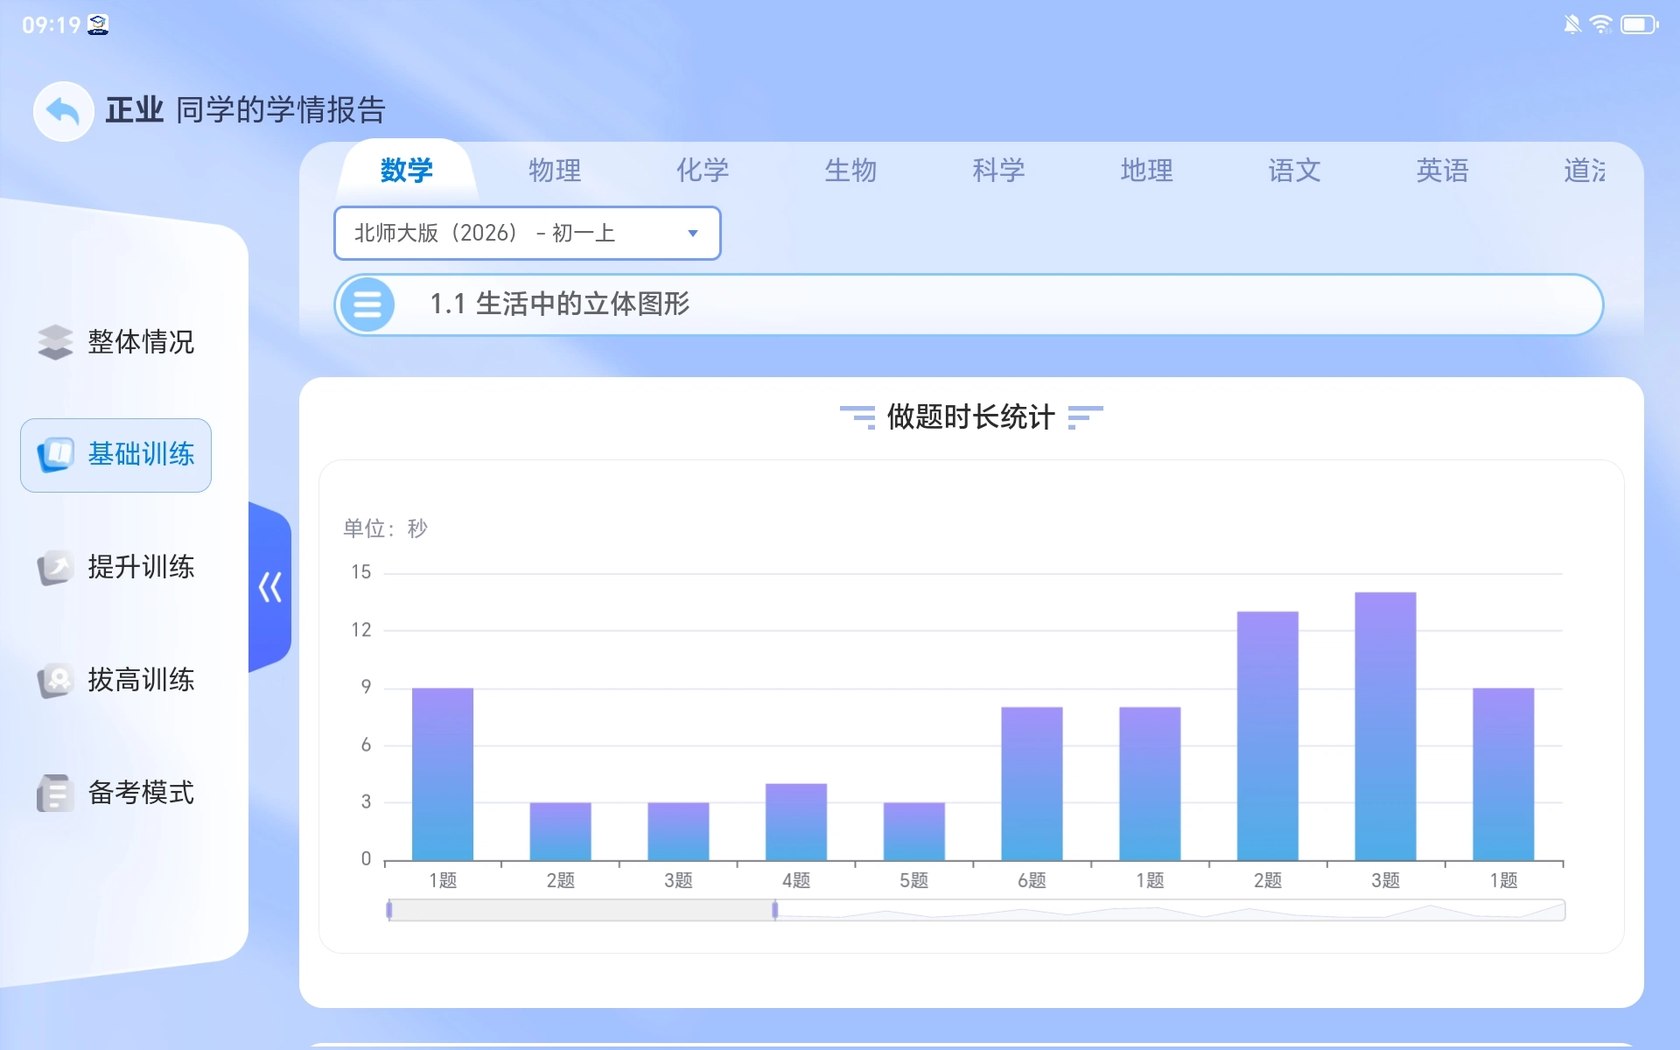
Task: Switch to the 地理 tab
Action: [1146, 170]
